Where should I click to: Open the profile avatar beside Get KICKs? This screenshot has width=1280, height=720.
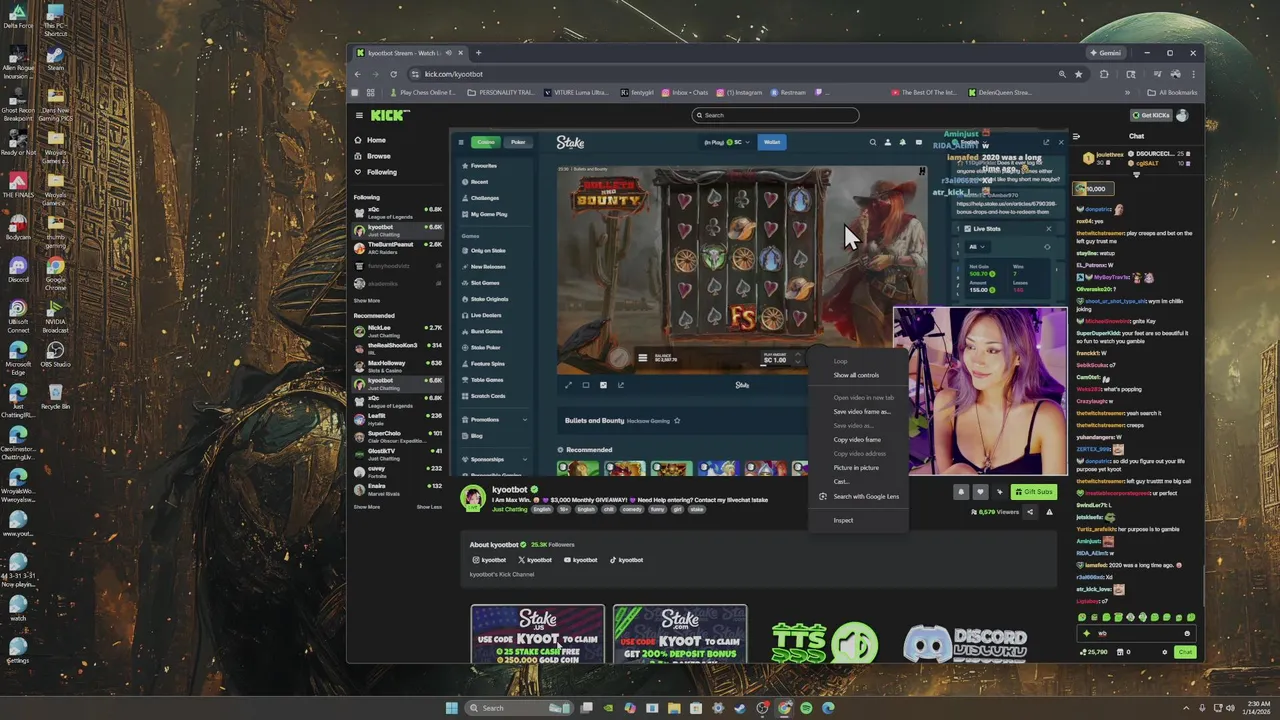coord(1183,115)
